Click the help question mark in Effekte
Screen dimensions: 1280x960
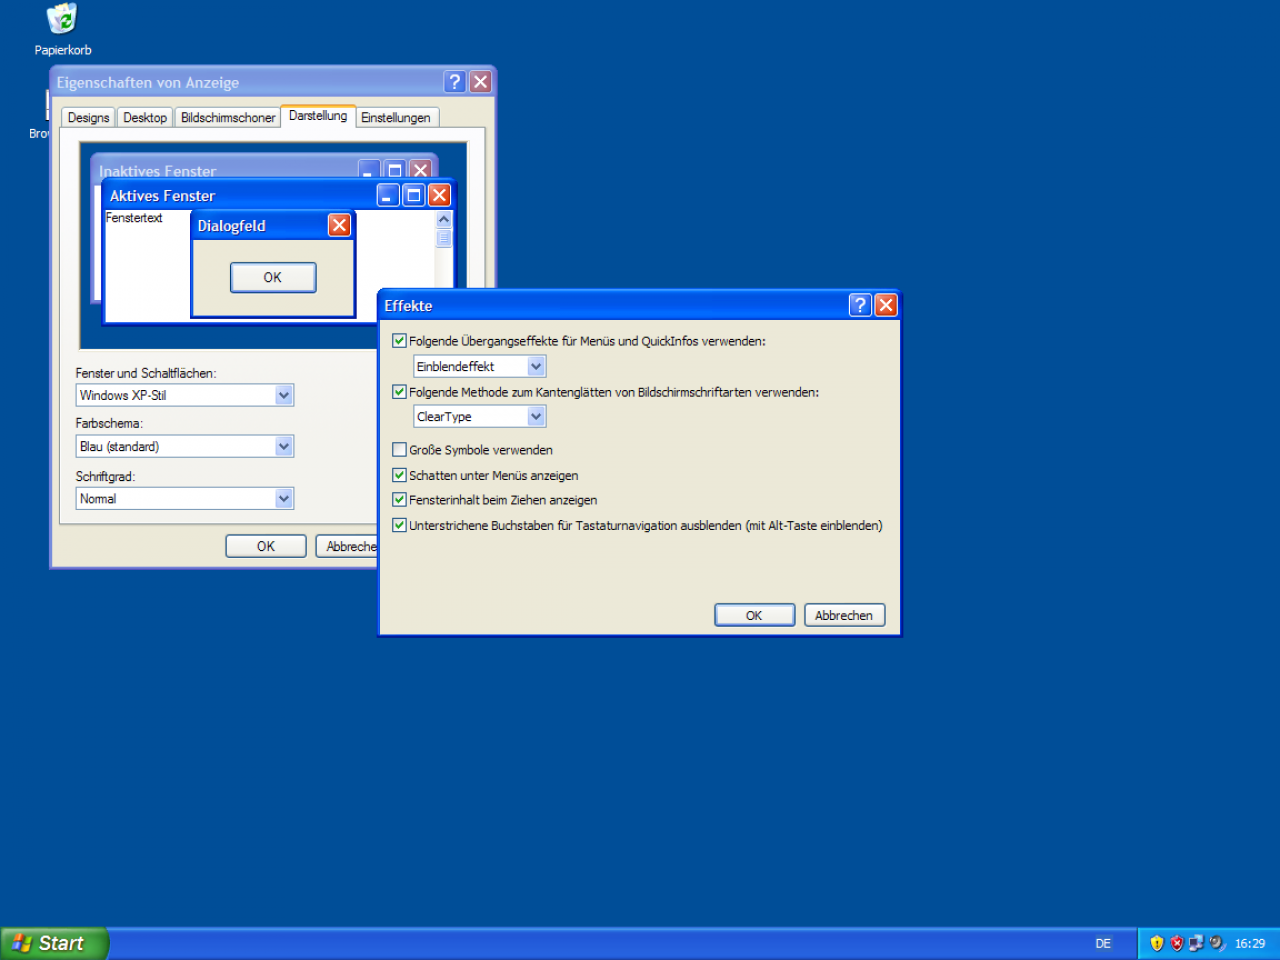pos(860,305)
